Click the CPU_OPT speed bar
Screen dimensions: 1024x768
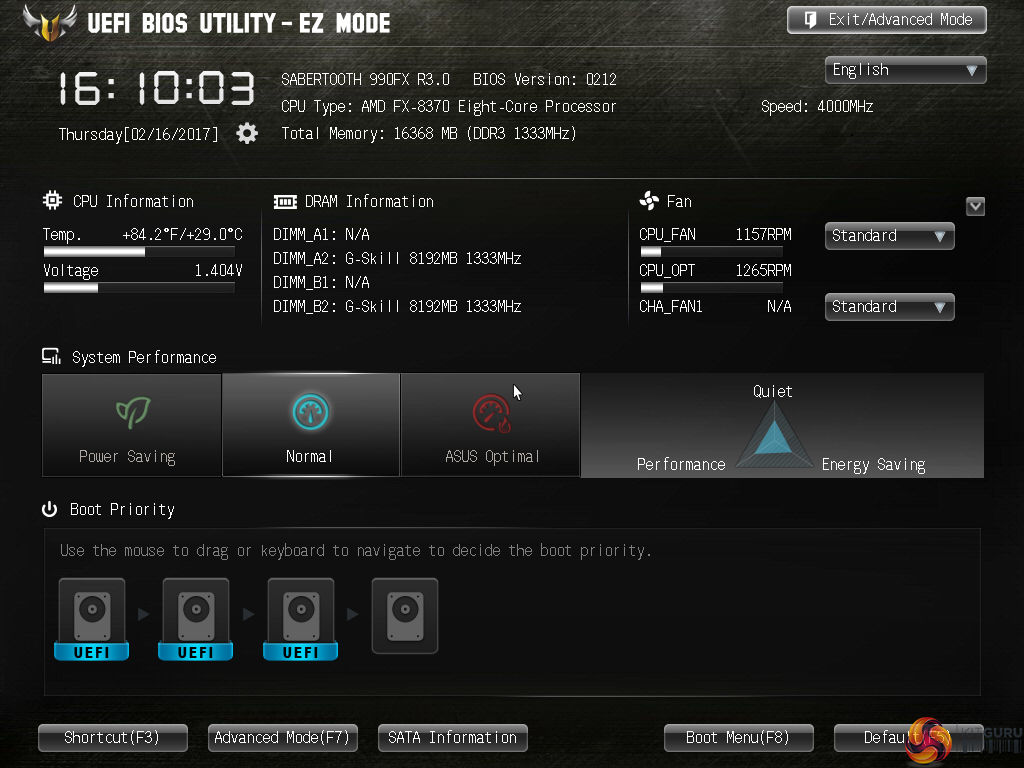click(x=711, y=288)
